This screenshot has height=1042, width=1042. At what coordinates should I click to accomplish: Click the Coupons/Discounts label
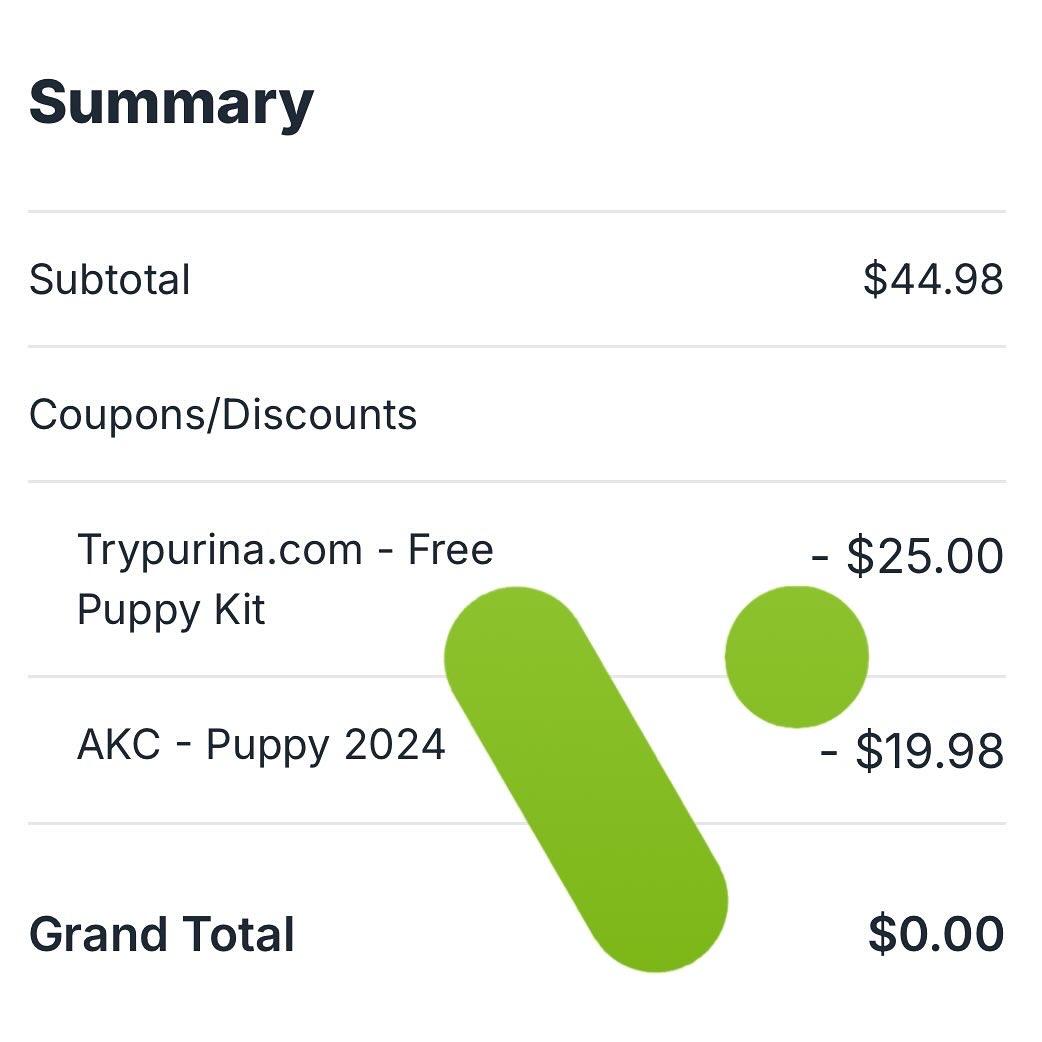point(223,415)
